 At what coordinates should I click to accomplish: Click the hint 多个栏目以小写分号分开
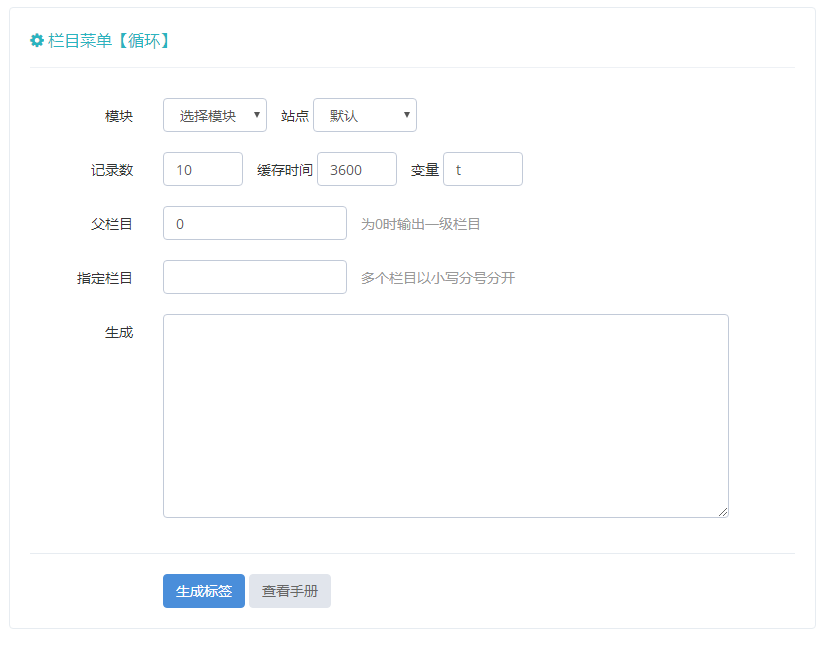point(438,278)
